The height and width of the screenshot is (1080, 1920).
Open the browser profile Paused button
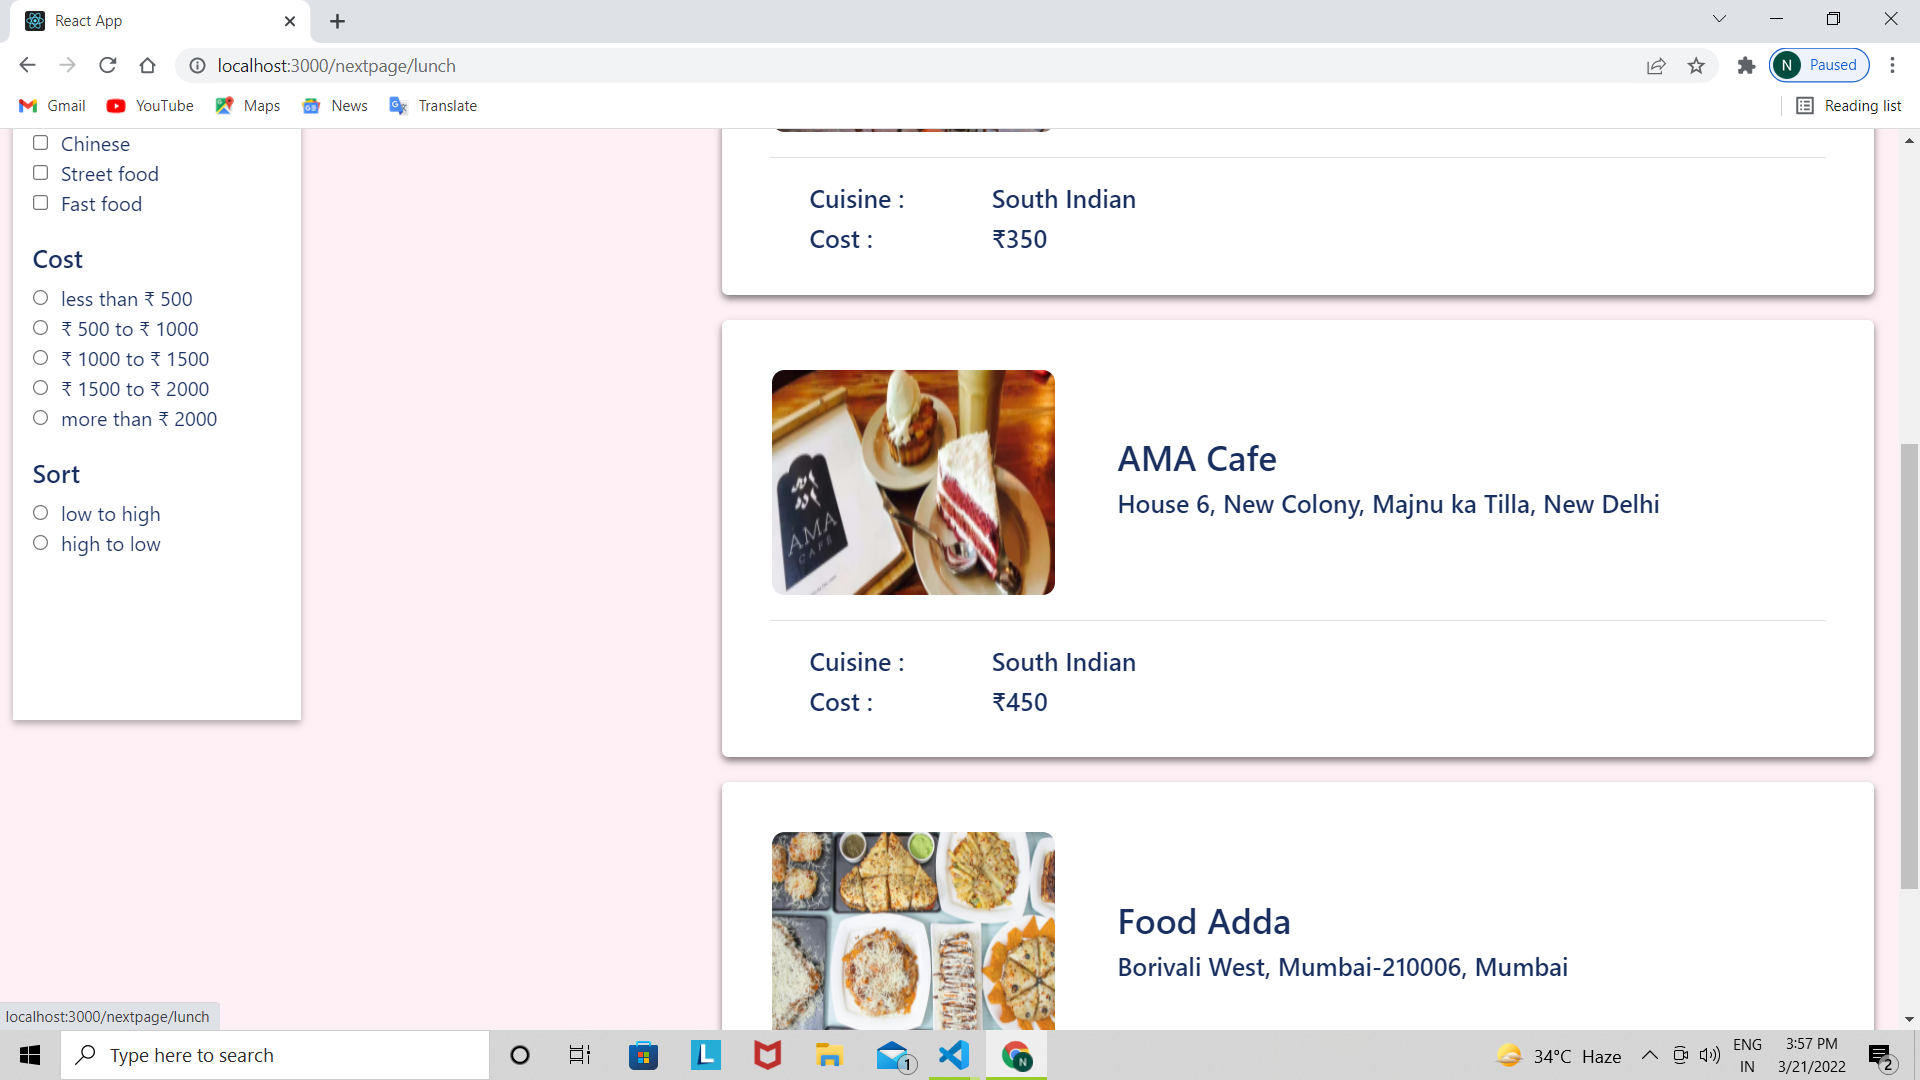(x=1818, y=65)
